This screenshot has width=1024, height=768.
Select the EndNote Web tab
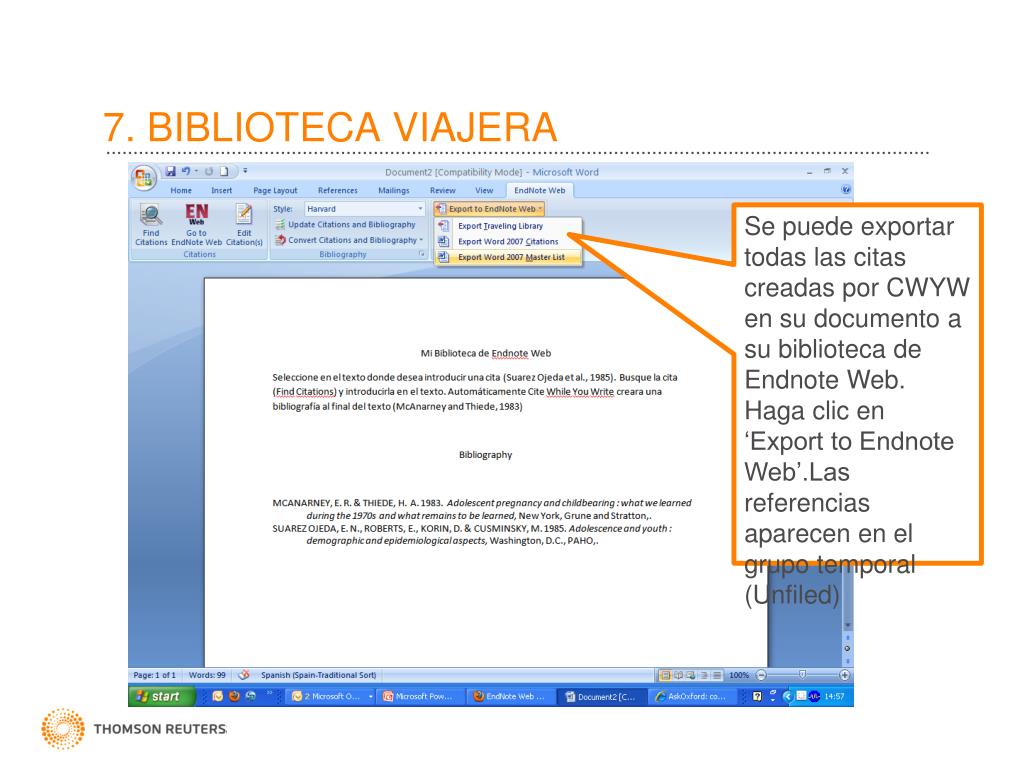[x=539, y=191]
